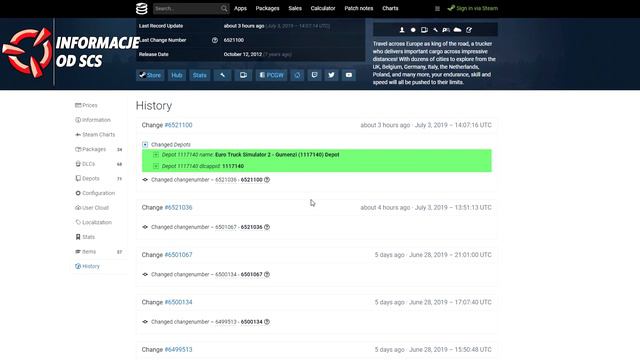Viewport: 640px width, 360px height.
Task: Click the search magnifier icon
Action: (x=224, y=9)
